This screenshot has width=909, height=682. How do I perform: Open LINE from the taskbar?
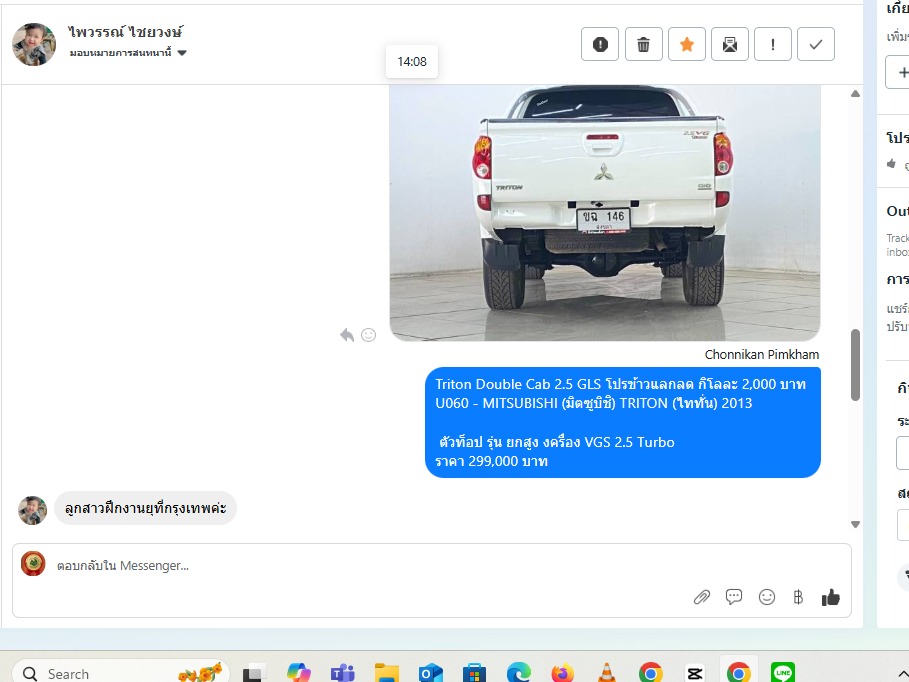coord(783,673)
